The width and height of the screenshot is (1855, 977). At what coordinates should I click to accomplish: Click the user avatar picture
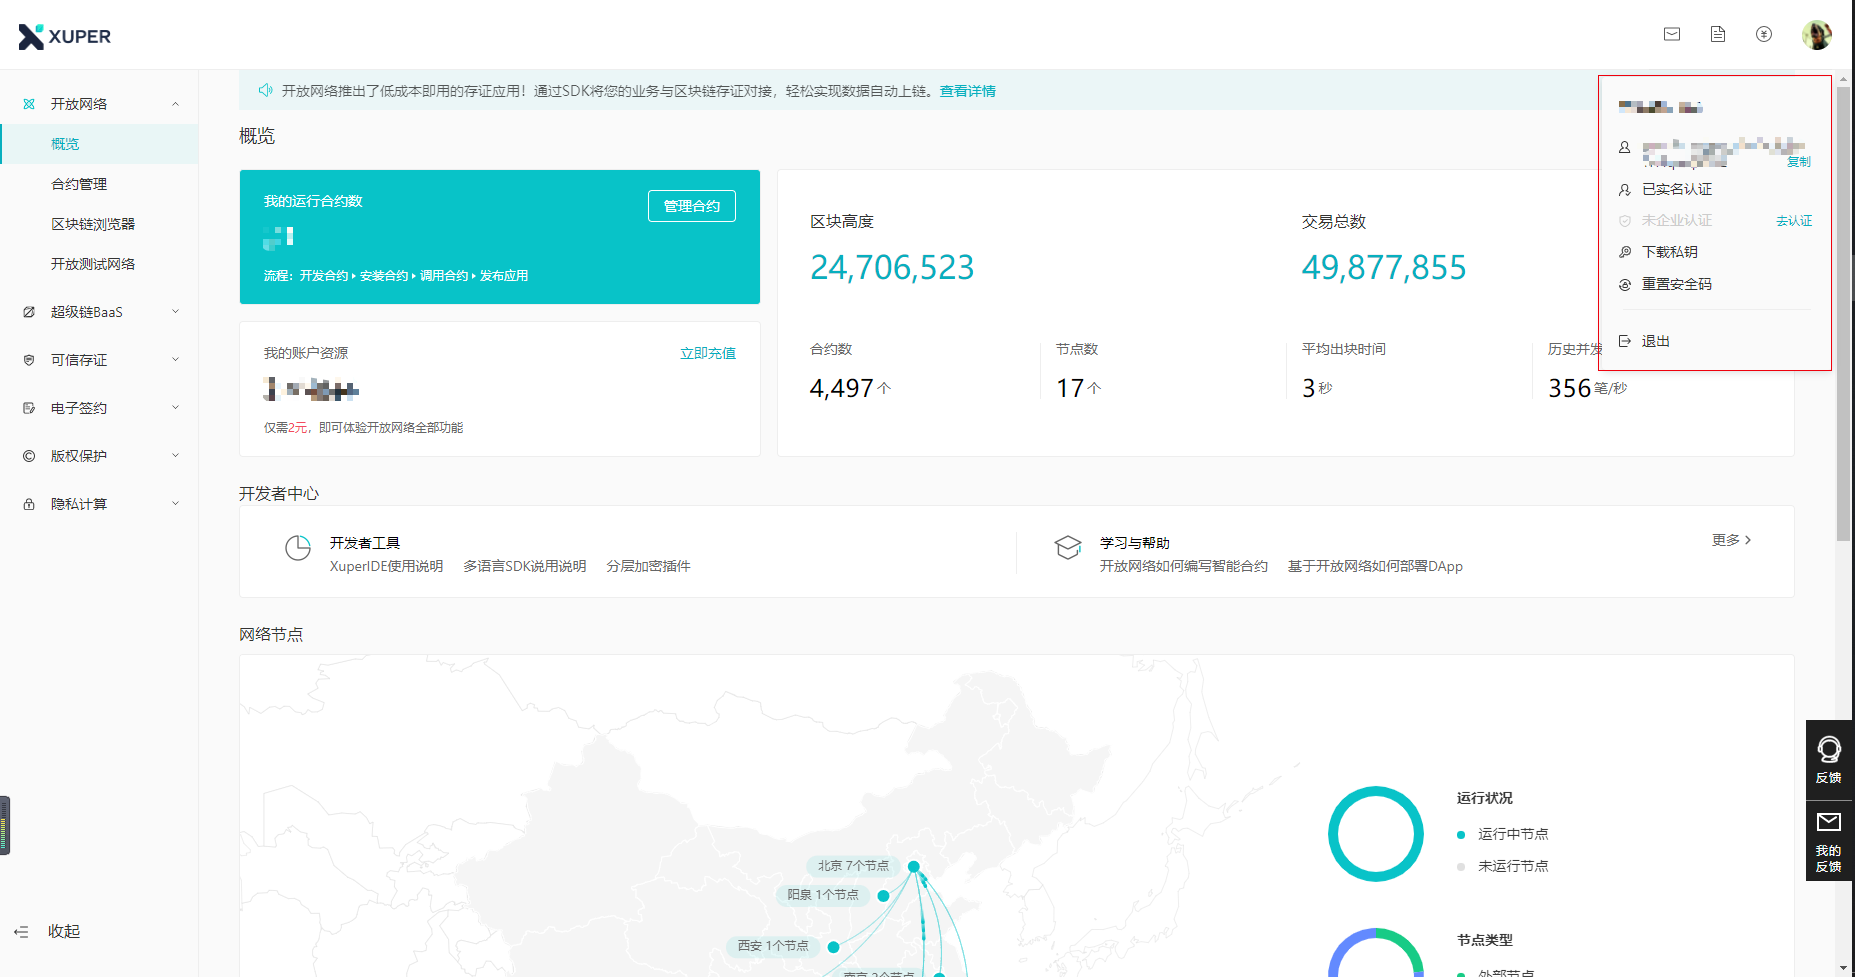pos(1816,35)
